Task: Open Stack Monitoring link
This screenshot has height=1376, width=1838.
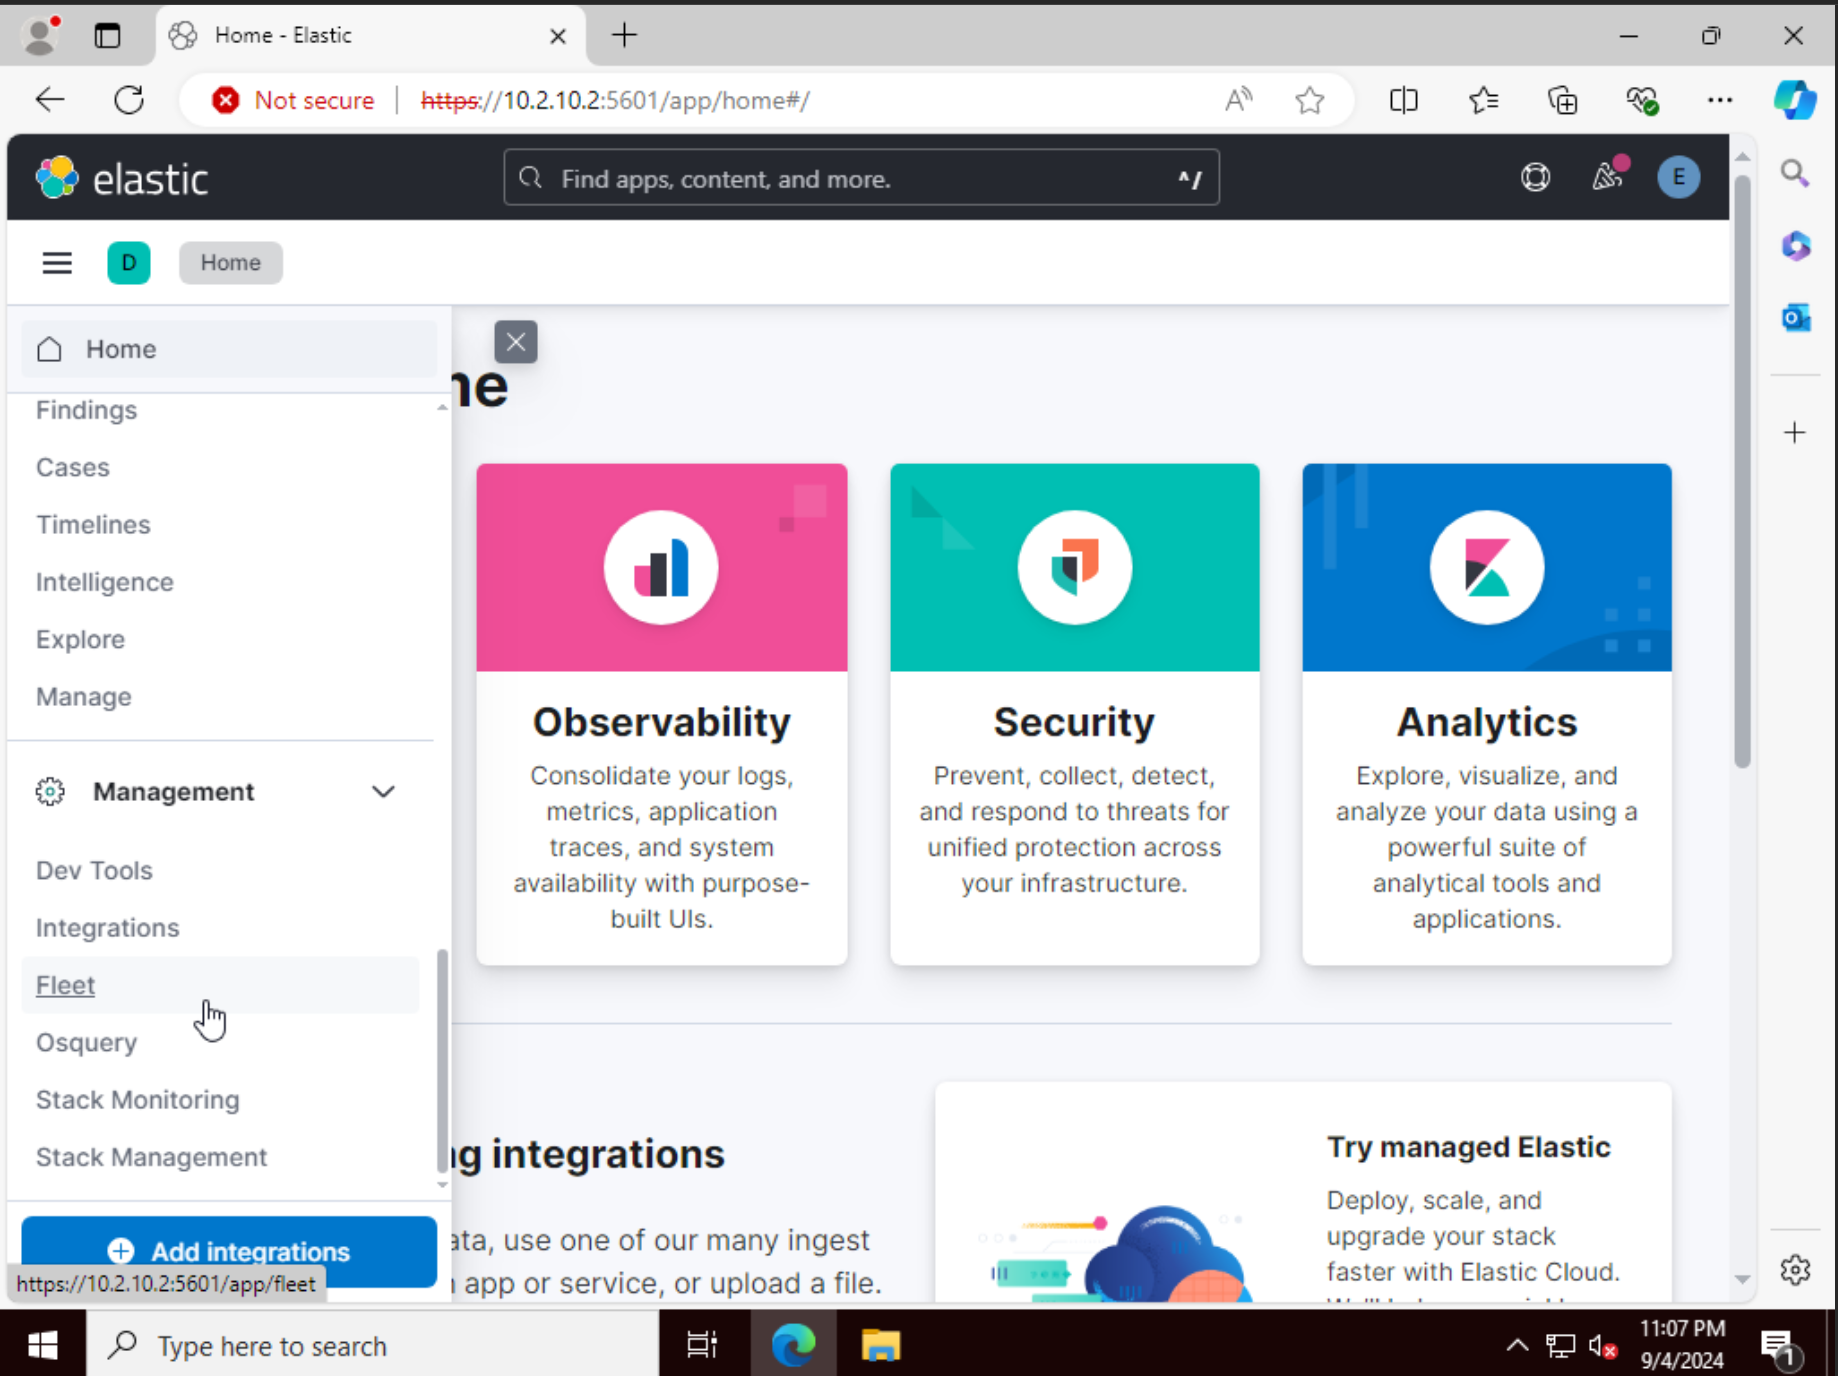Action: coord(138,1100)
